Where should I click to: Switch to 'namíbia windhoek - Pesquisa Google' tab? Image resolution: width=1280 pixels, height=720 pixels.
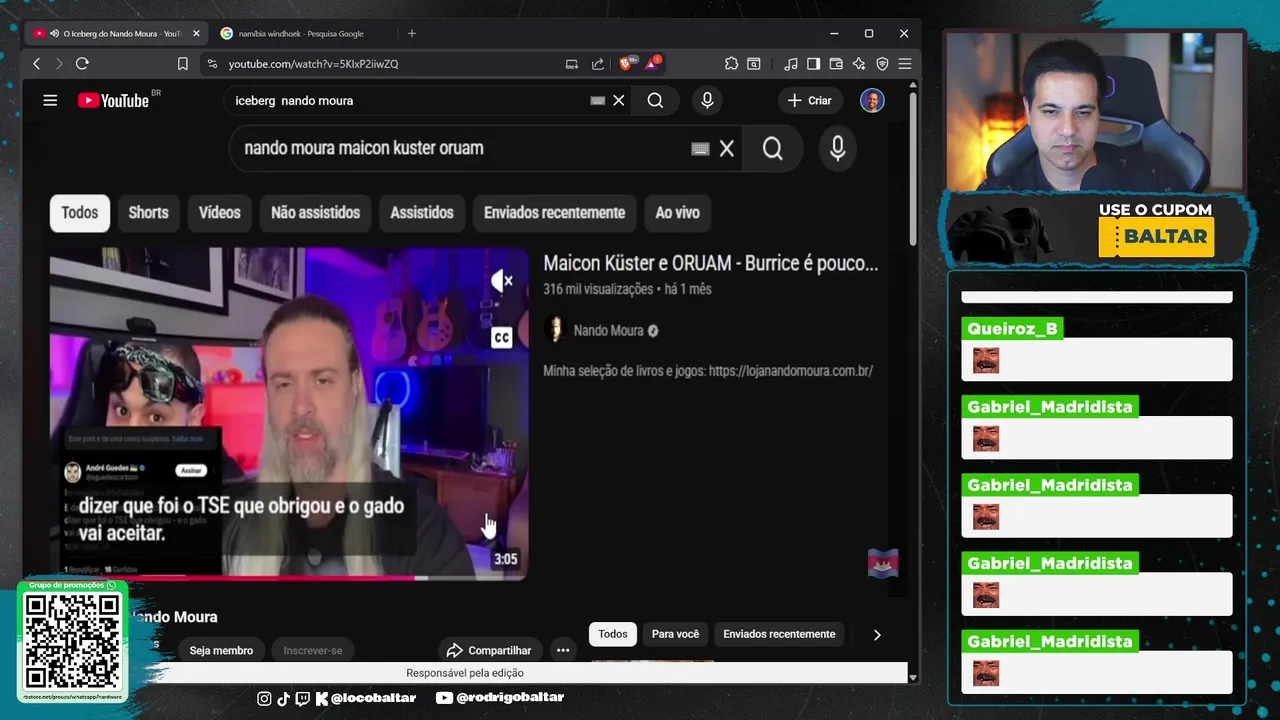click(300, 33)
